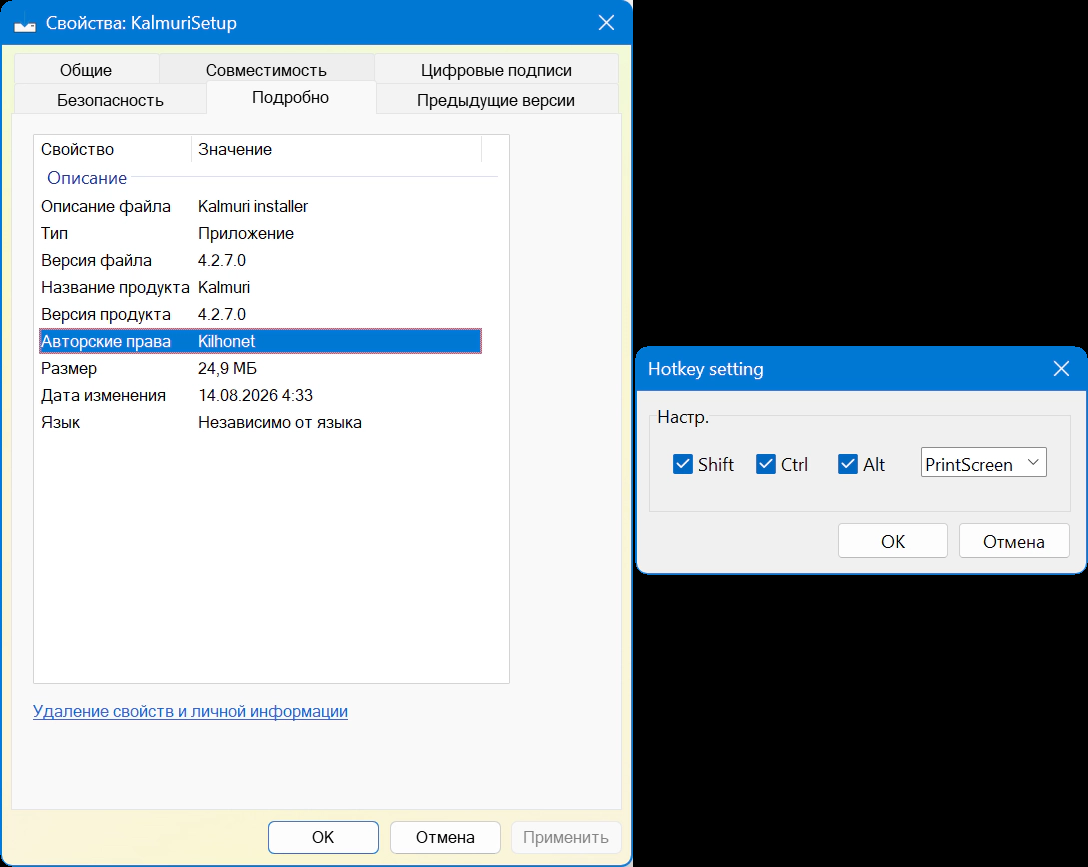This screenshot has height=867, width=1088.
Task: Click the Свойство column header
Action: point(113,149)
